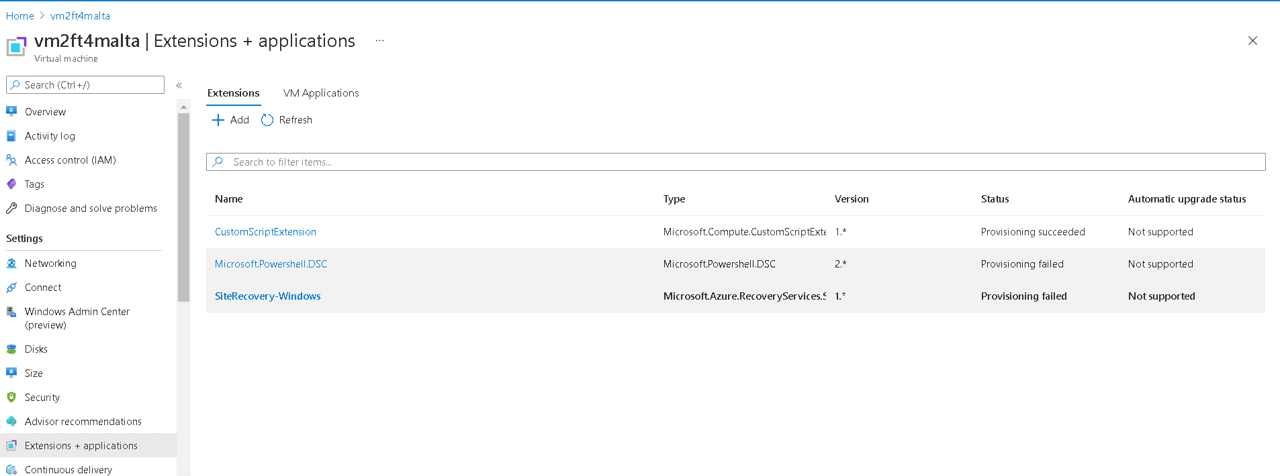Screen dimensions: 1280x476
Task: Click the sidebar vertical scrollbar thumb
Action: point(183,207)
